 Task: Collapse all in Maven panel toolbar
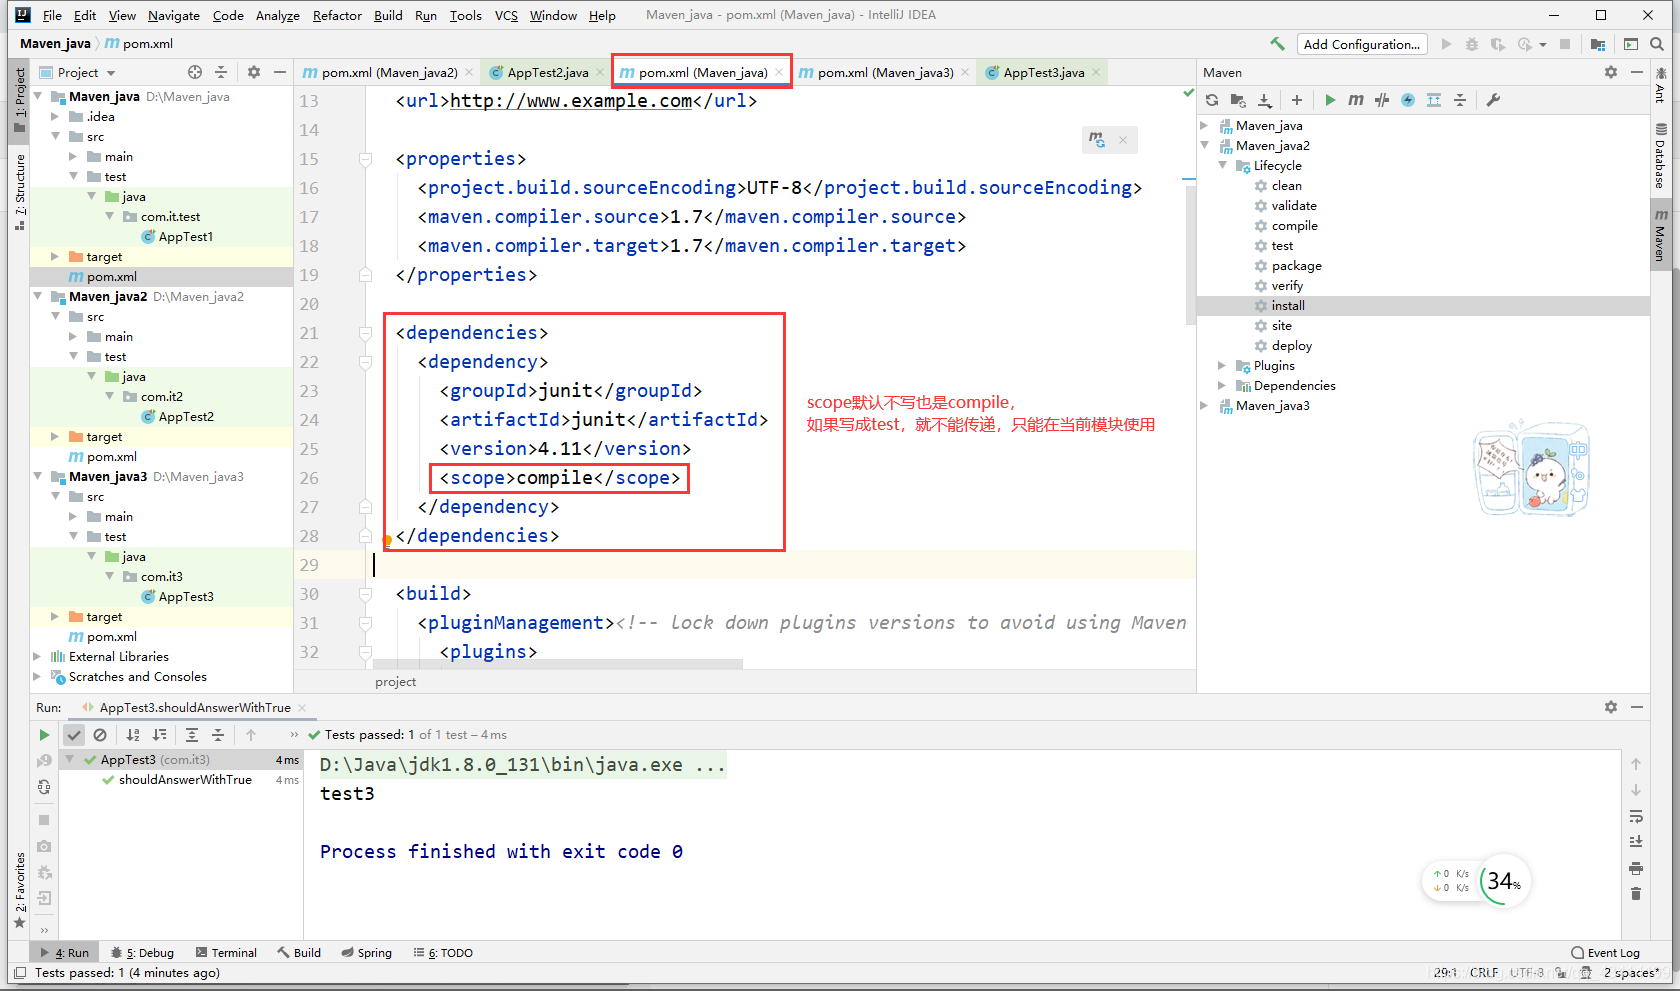1460,100
